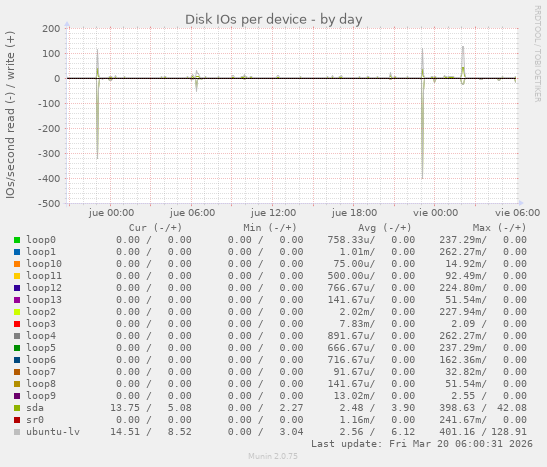Viewport: 547px width, 467px height.
Task: Select the sr0 legend label
Action: tap(35, 420)
